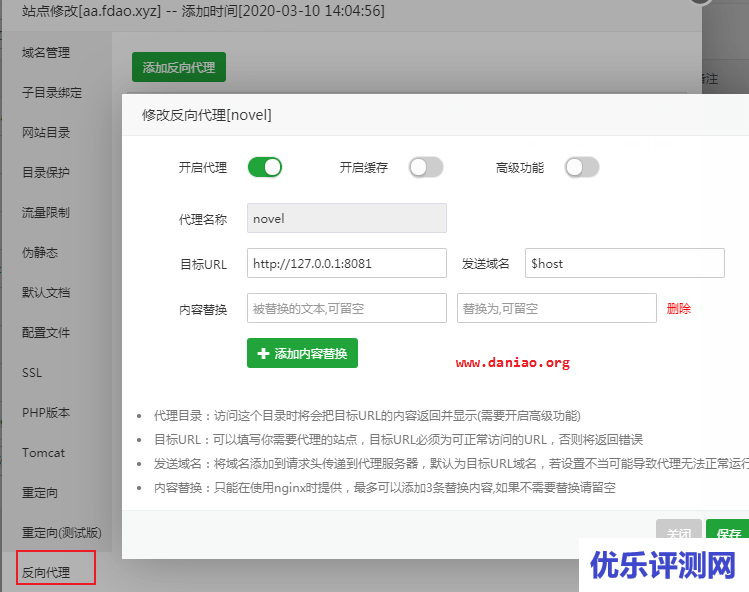Viewport: 749px width, 592px height.
Task: Click the 代理名称 novel field
Action: 346,218
